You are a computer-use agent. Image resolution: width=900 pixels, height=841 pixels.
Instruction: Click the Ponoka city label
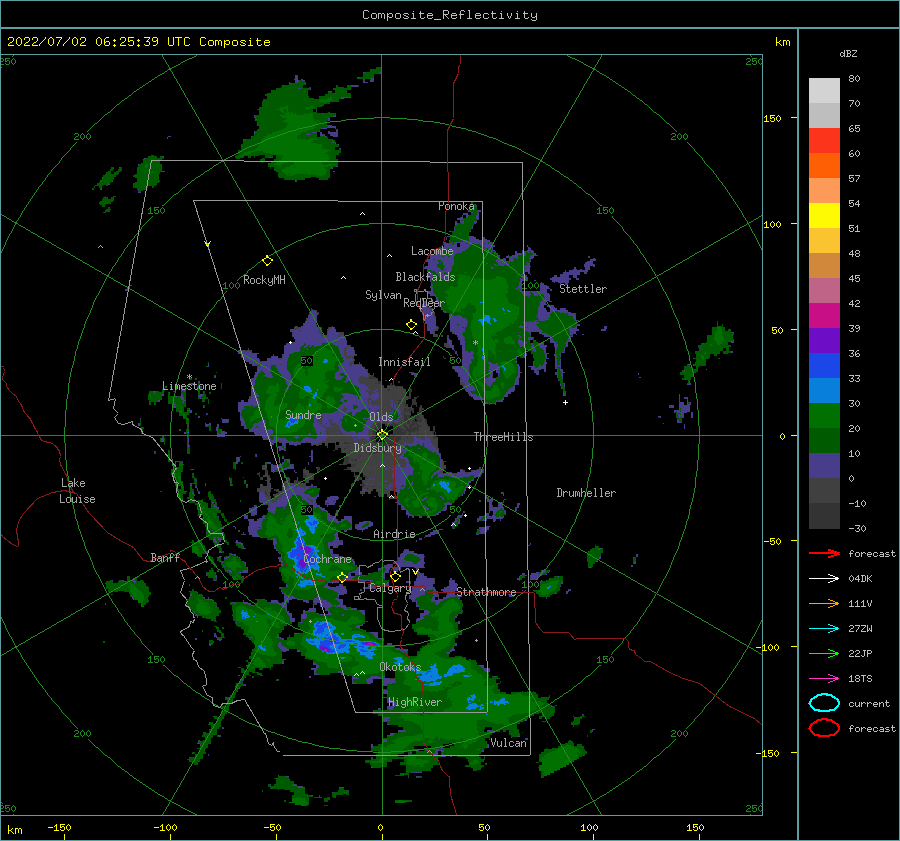(457, 206)
